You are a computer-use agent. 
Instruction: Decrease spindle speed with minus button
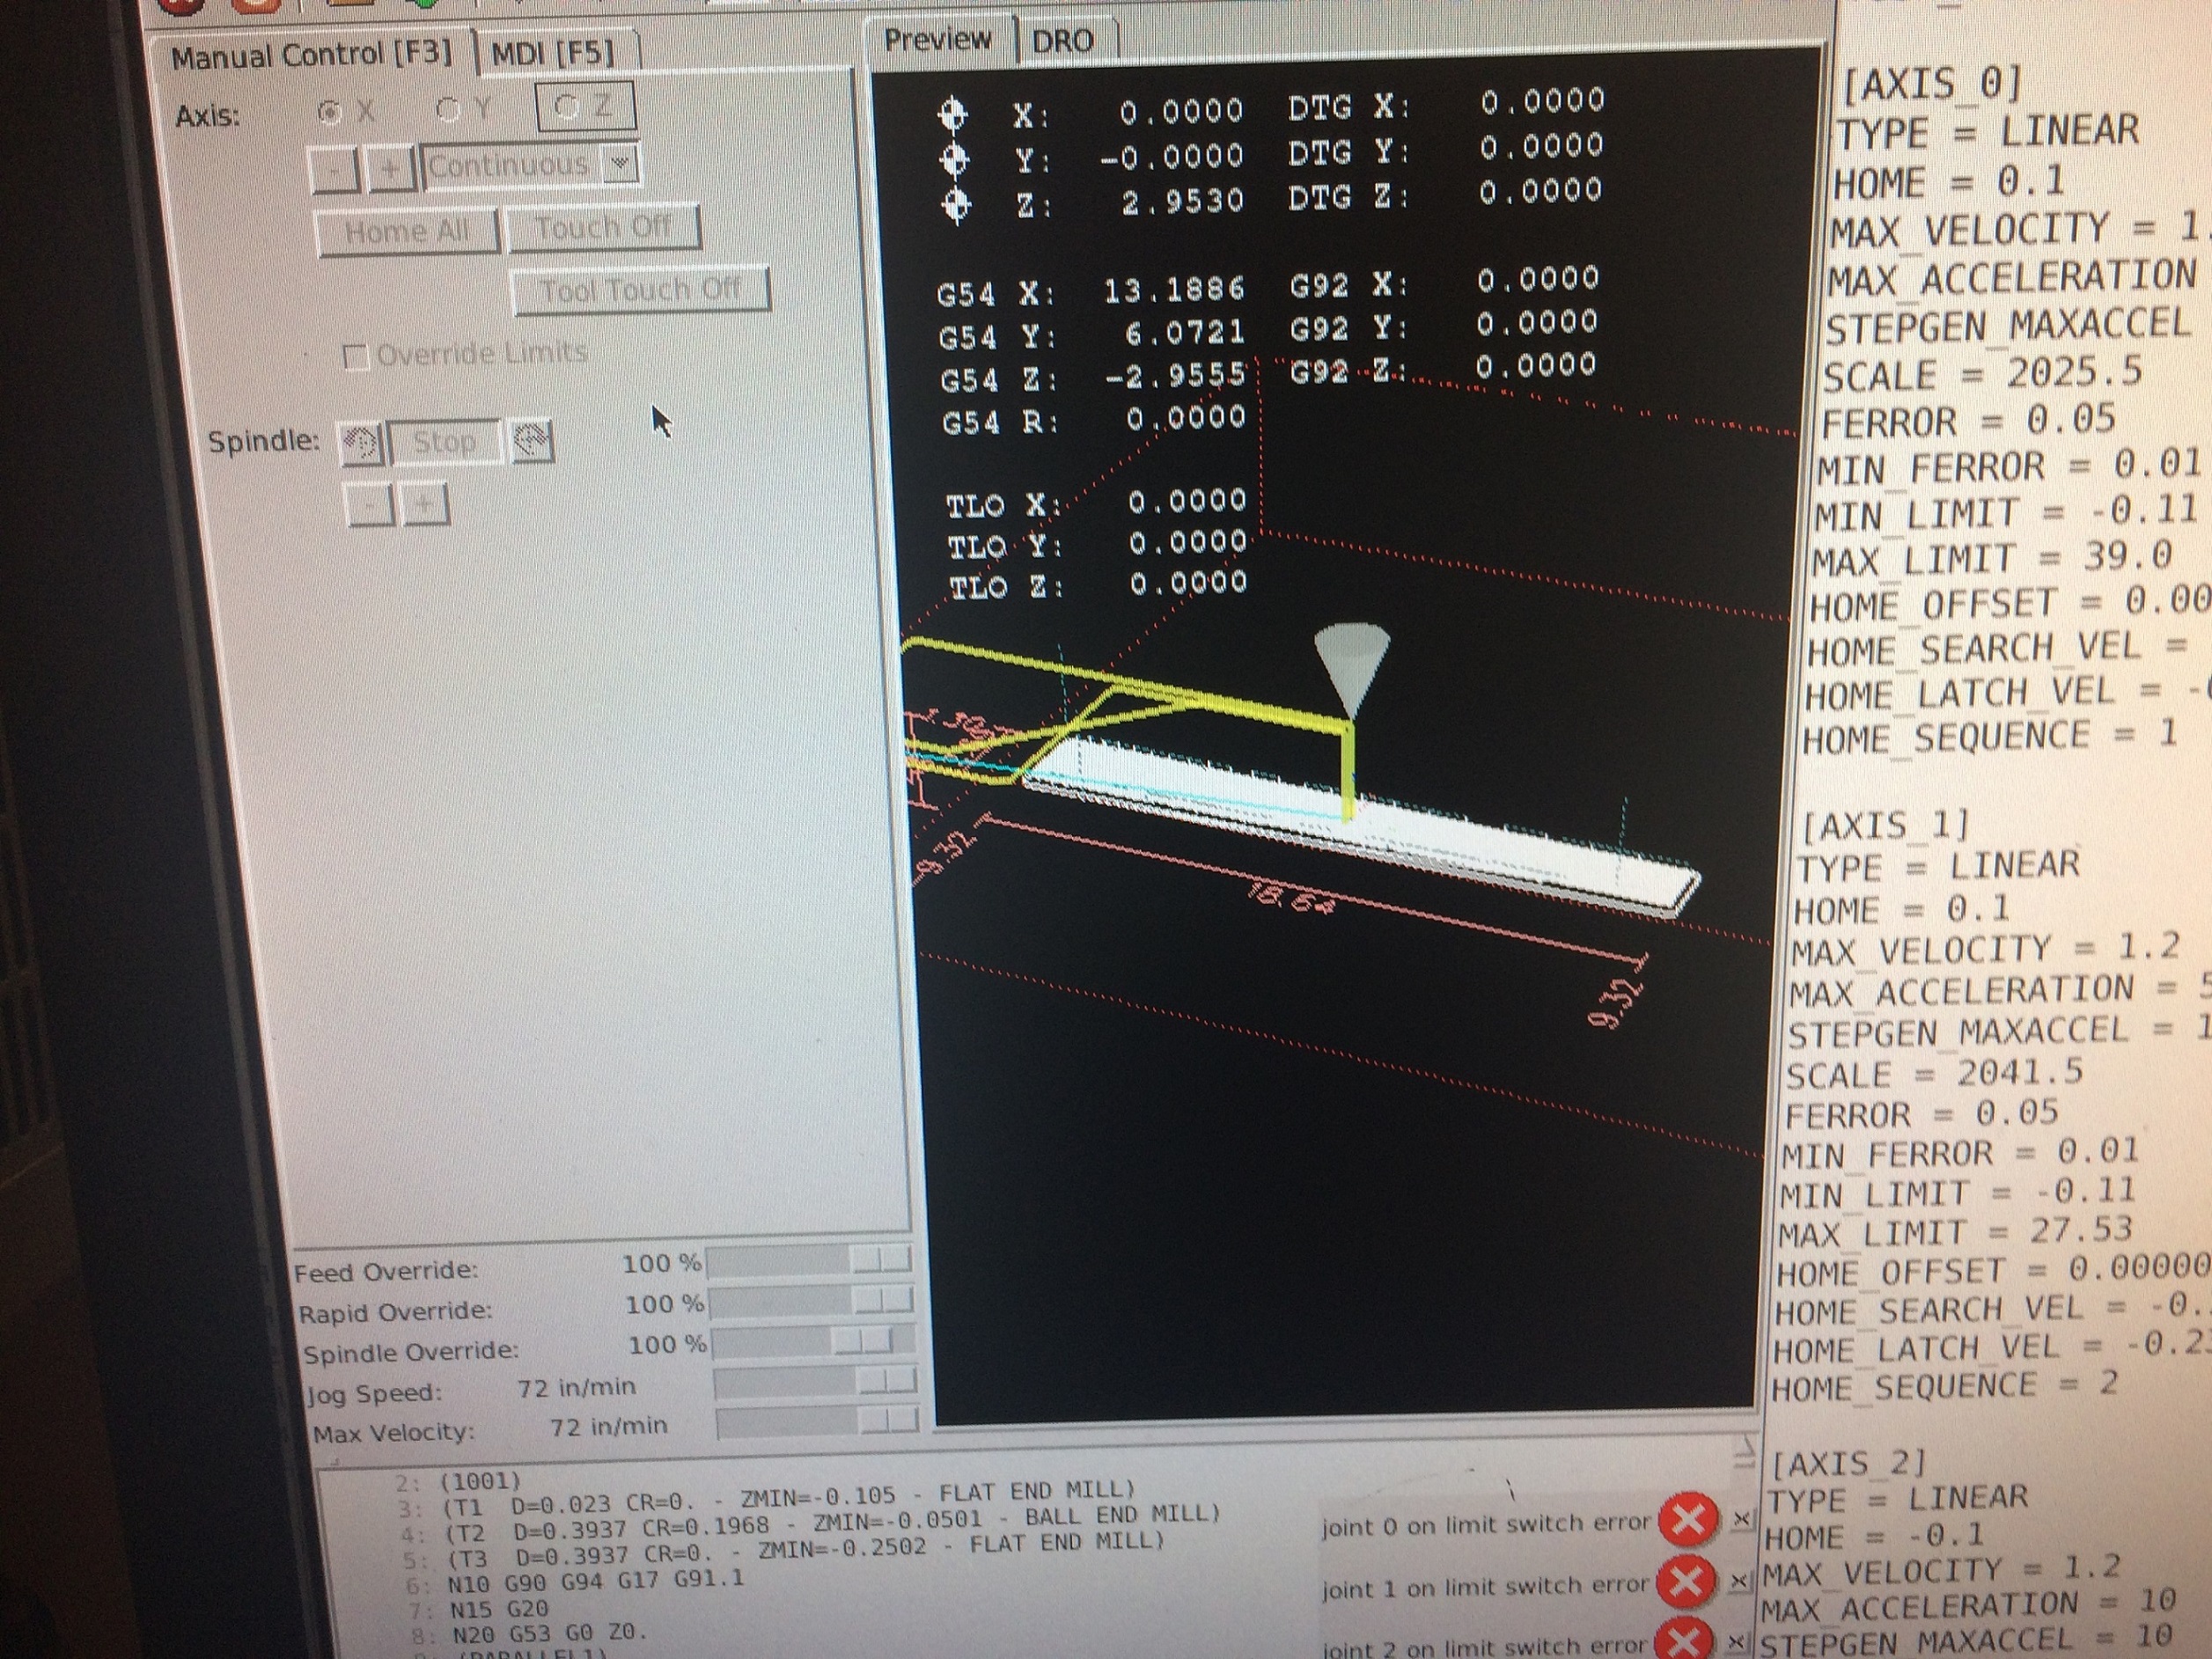point(368,505)
